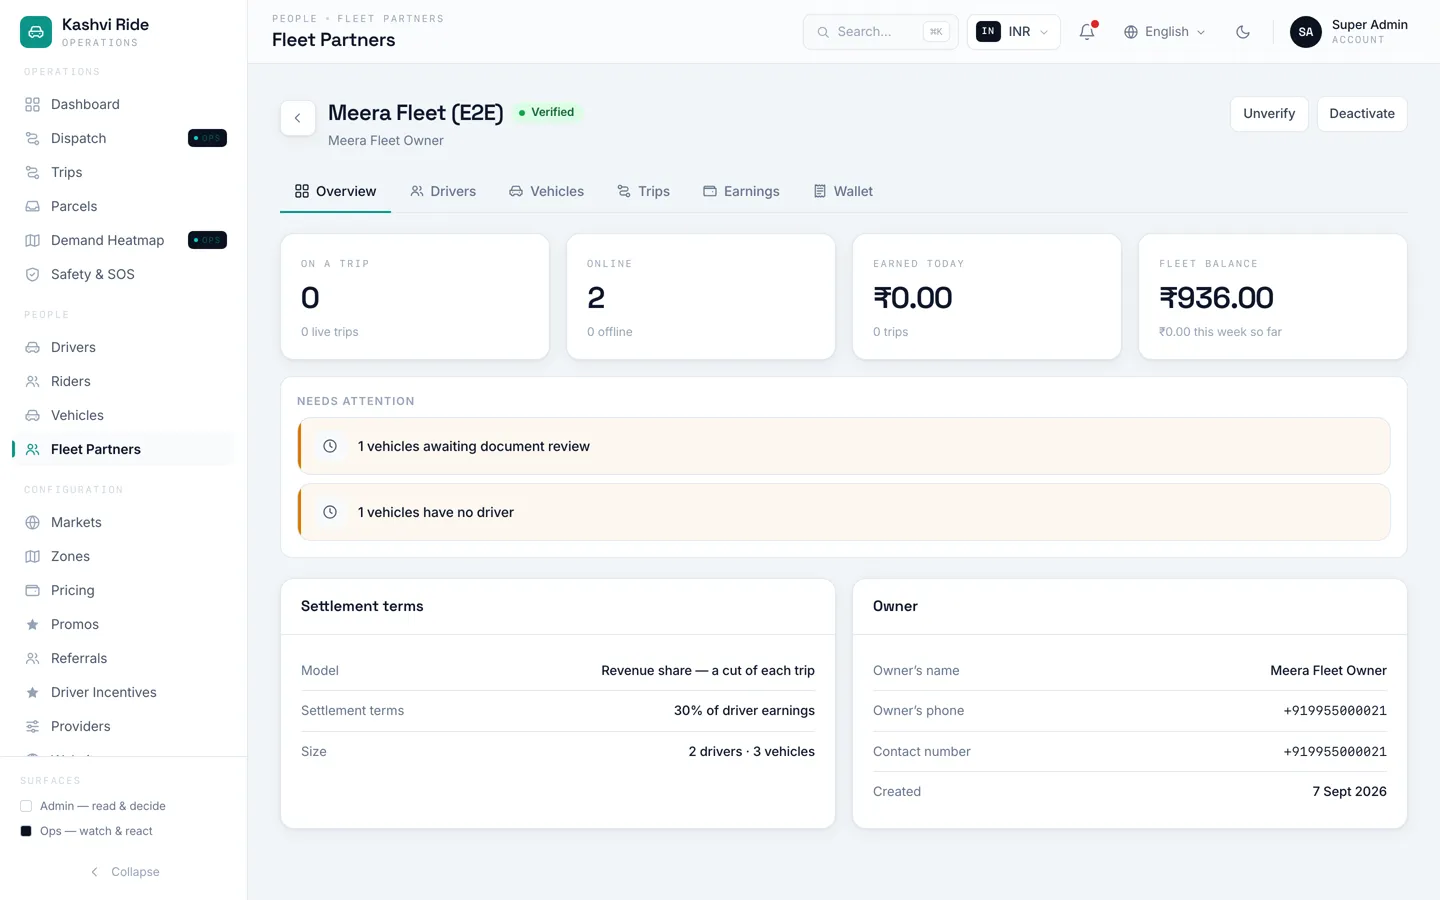Click the Promos star icon
The width and height of the screenshot is (1440, 900).
33,624
